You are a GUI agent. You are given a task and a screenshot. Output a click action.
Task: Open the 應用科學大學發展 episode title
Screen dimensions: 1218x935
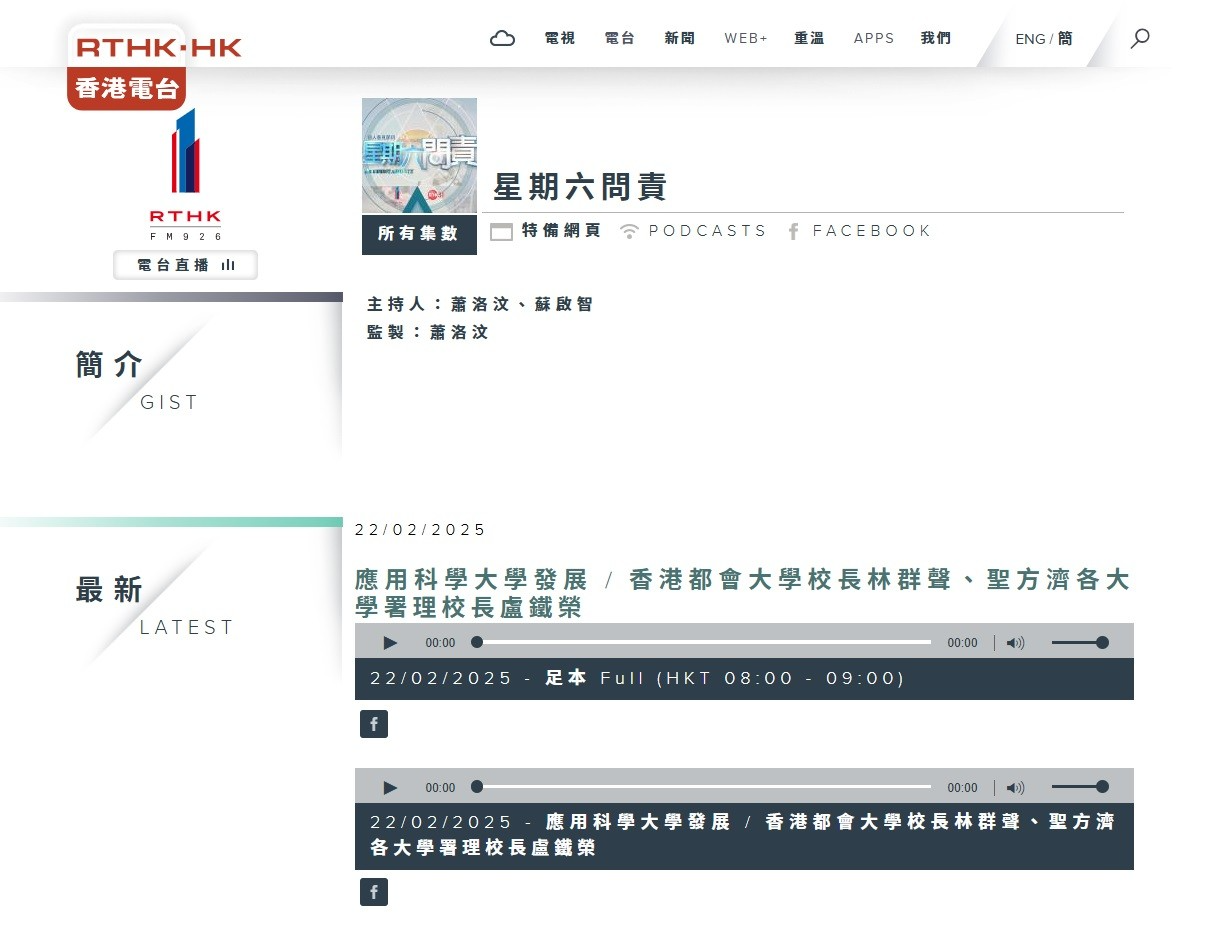click(743, 594)
